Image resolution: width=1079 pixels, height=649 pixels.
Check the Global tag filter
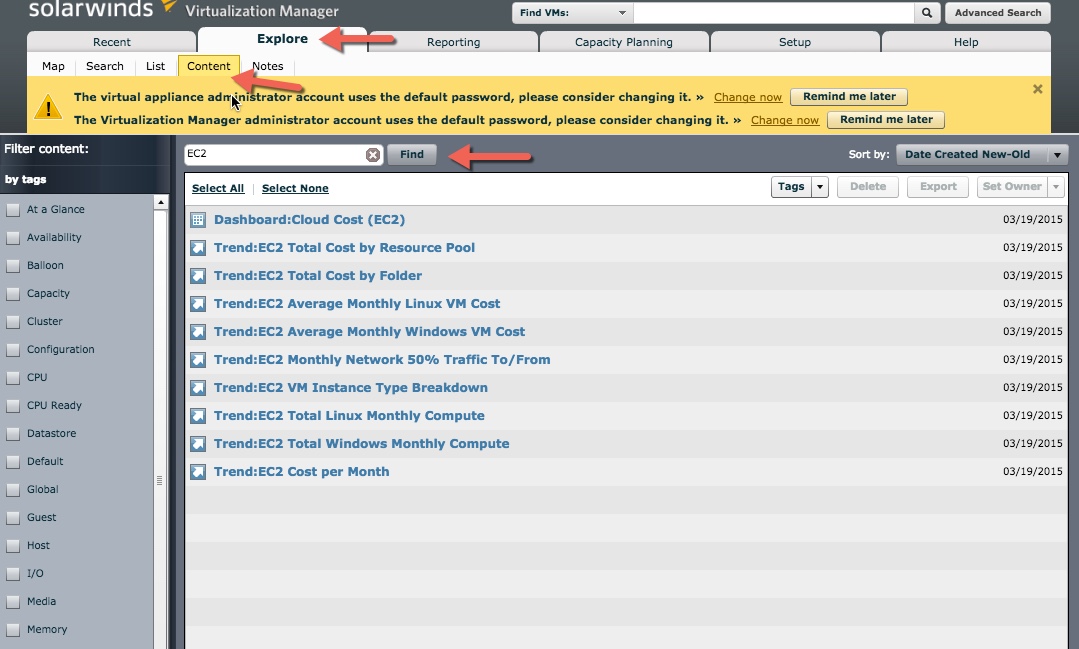(13, 490)
